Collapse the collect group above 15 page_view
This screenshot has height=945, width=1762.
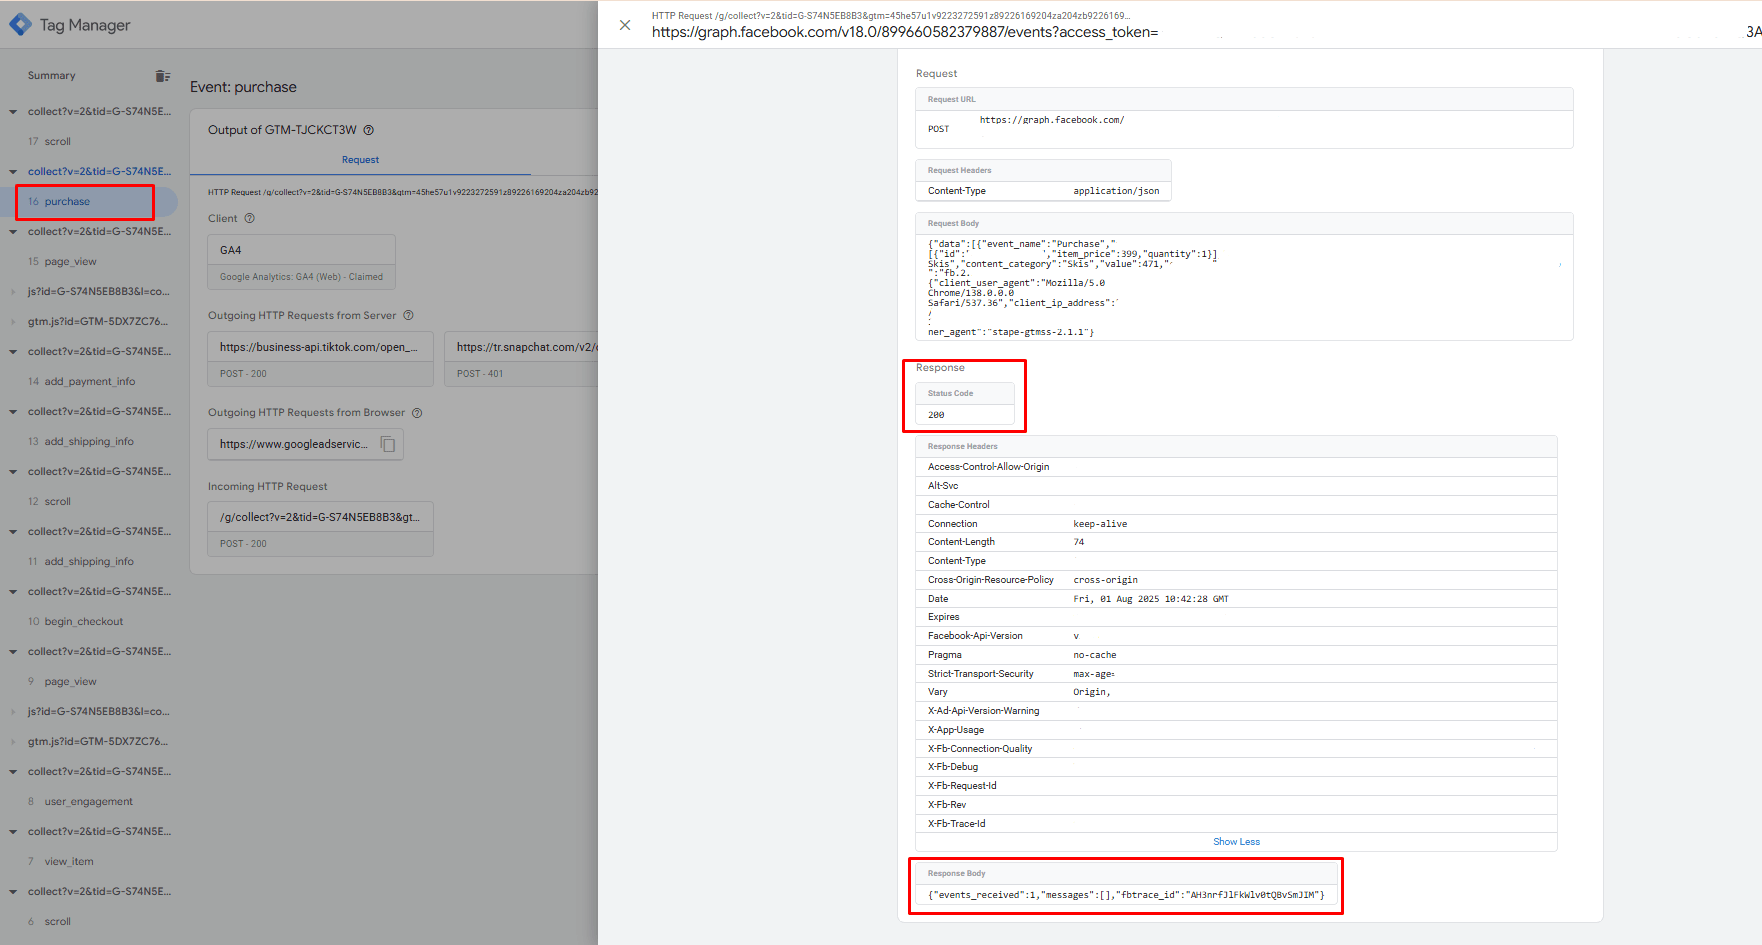pyautogui.click(x=13, y=232)
